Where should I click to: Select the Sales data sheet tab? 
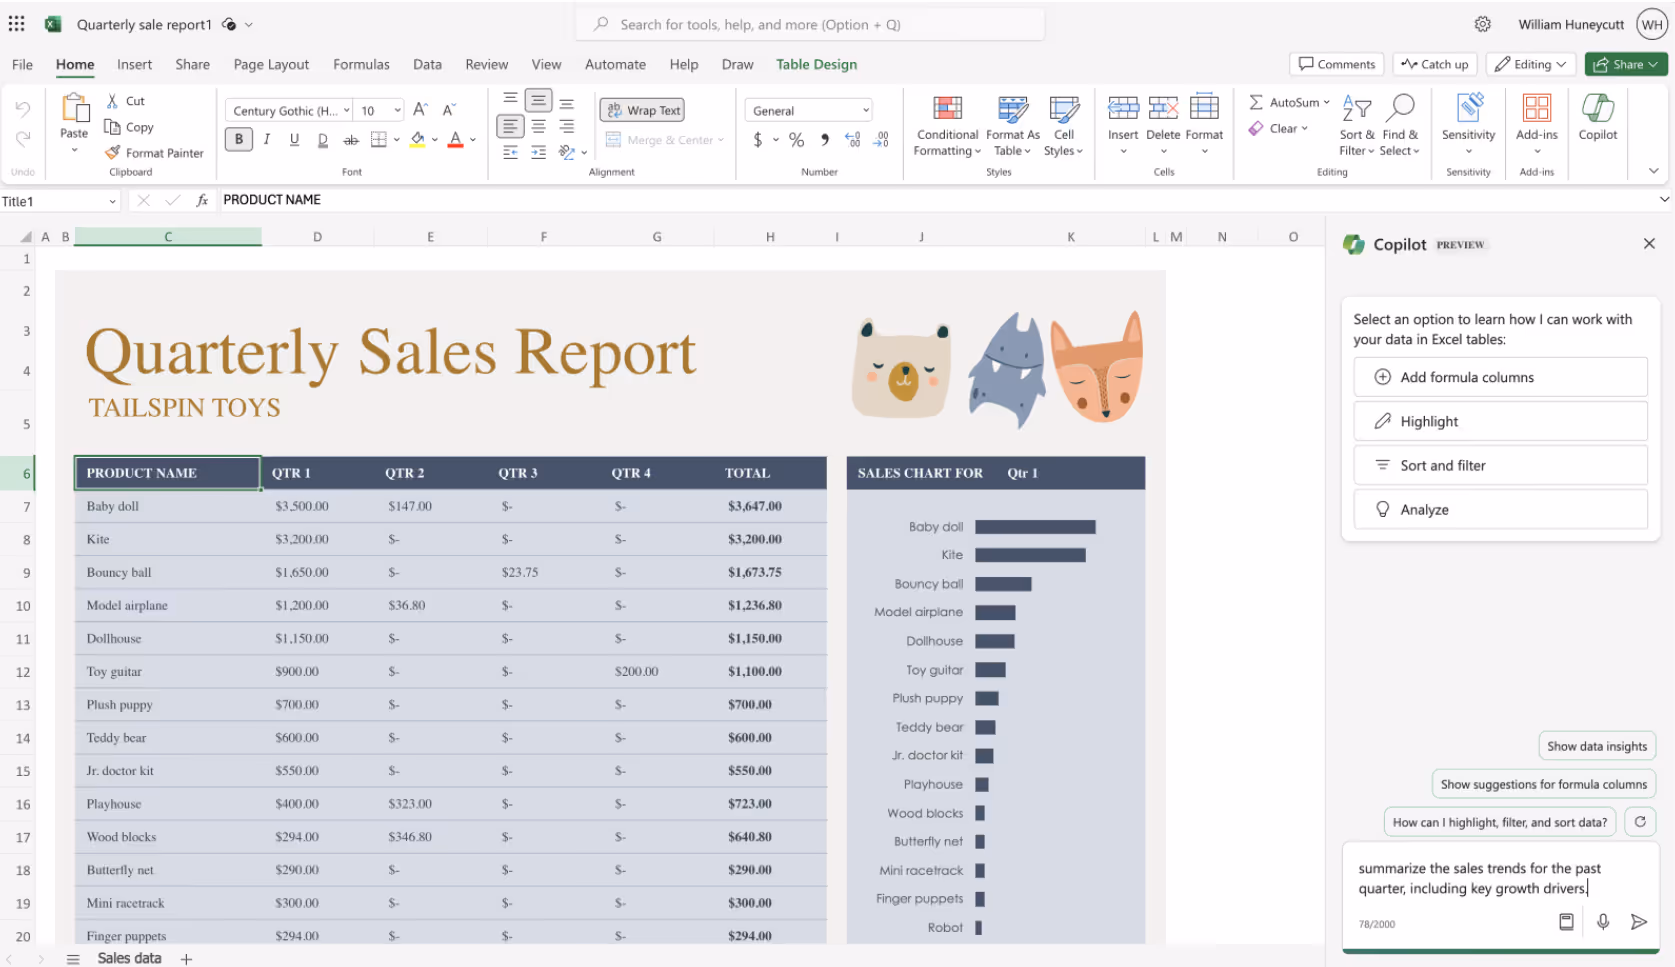[129, 958]
